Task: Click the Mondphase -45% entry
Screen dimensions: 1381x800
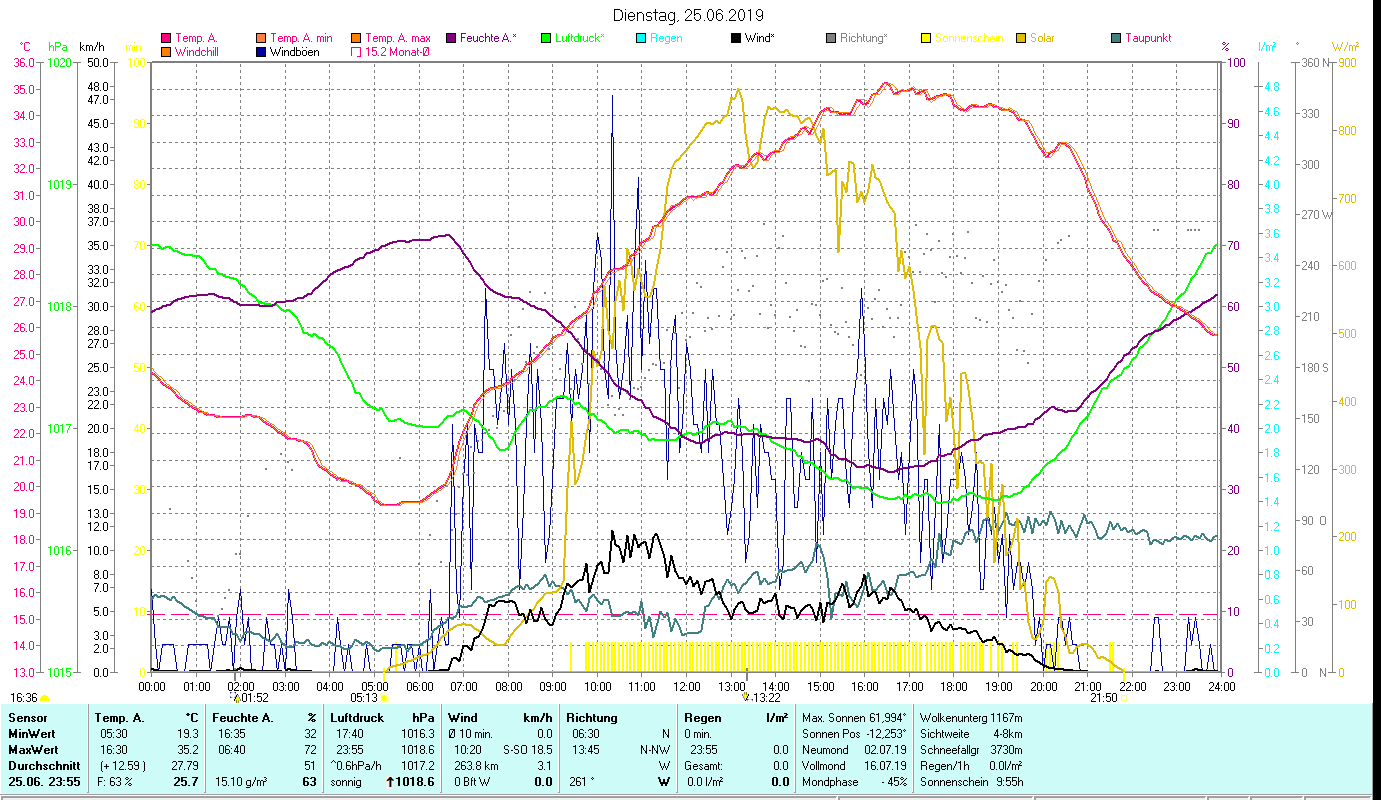Action: pos(855,781)
